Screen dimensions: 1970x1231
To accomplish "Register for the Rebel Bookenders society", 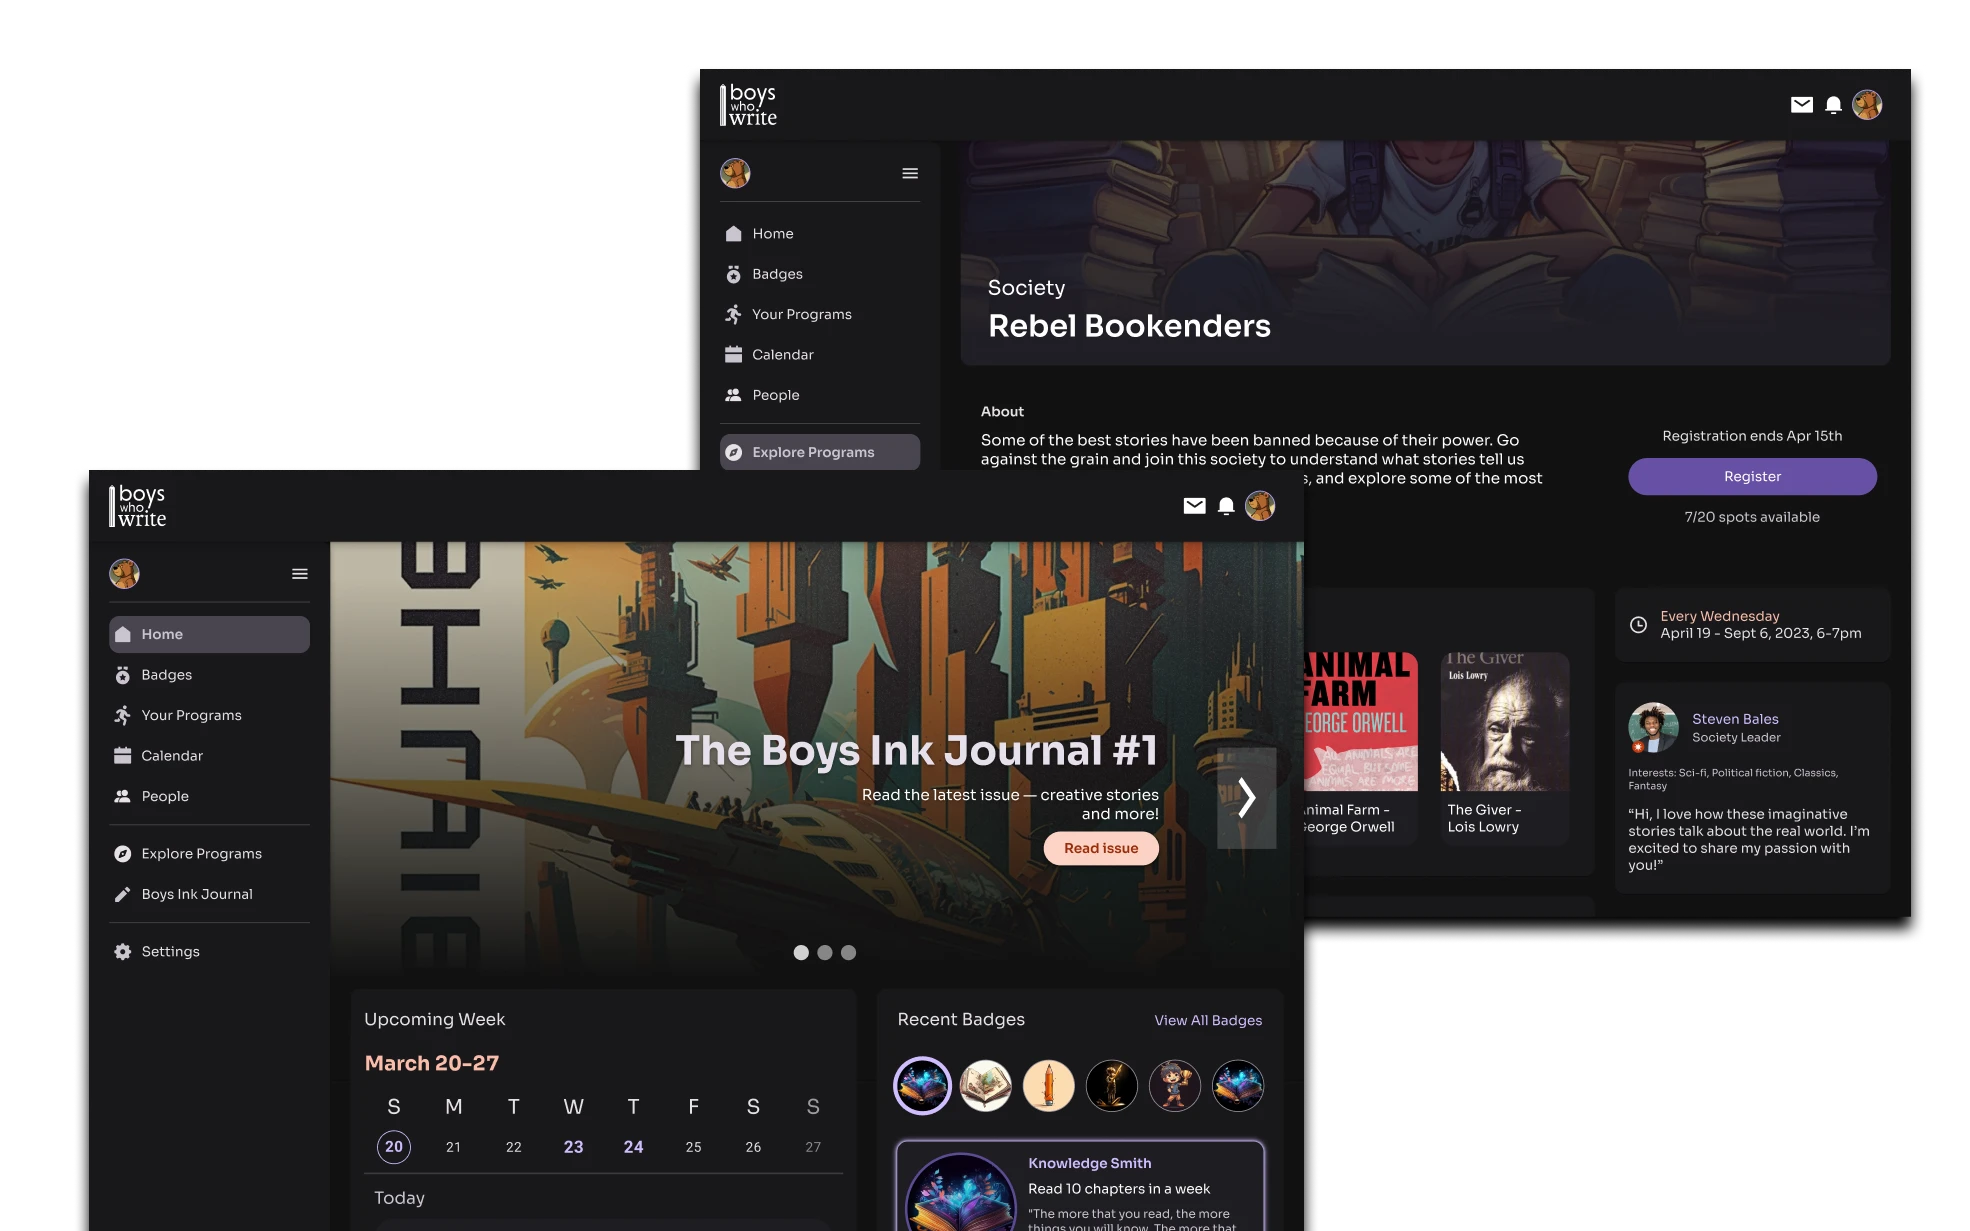I will pyautogui.click(x=1752, y=476).
